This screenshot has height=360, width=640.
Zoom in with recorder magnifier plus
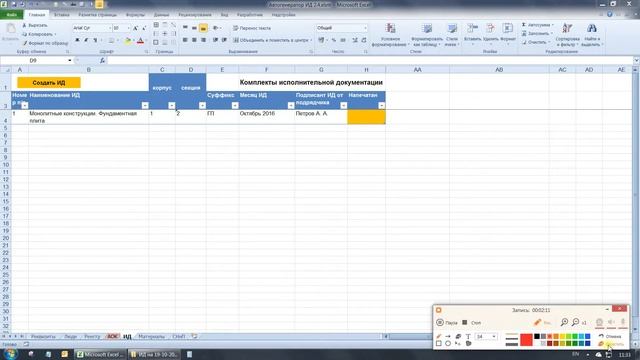pyautogui.click(x=564, y=322)
